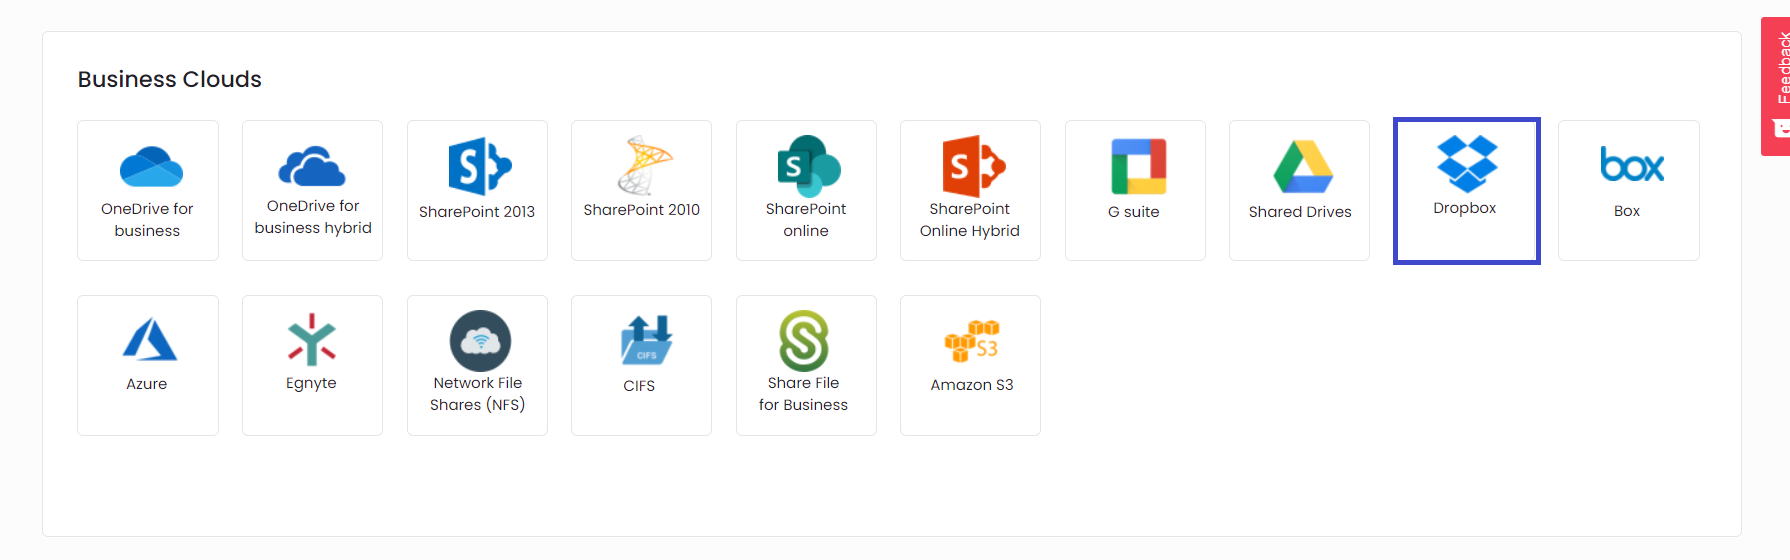Click the SharePoint 2013 icon
1790x560 pixels.
[x=480, y=166]
